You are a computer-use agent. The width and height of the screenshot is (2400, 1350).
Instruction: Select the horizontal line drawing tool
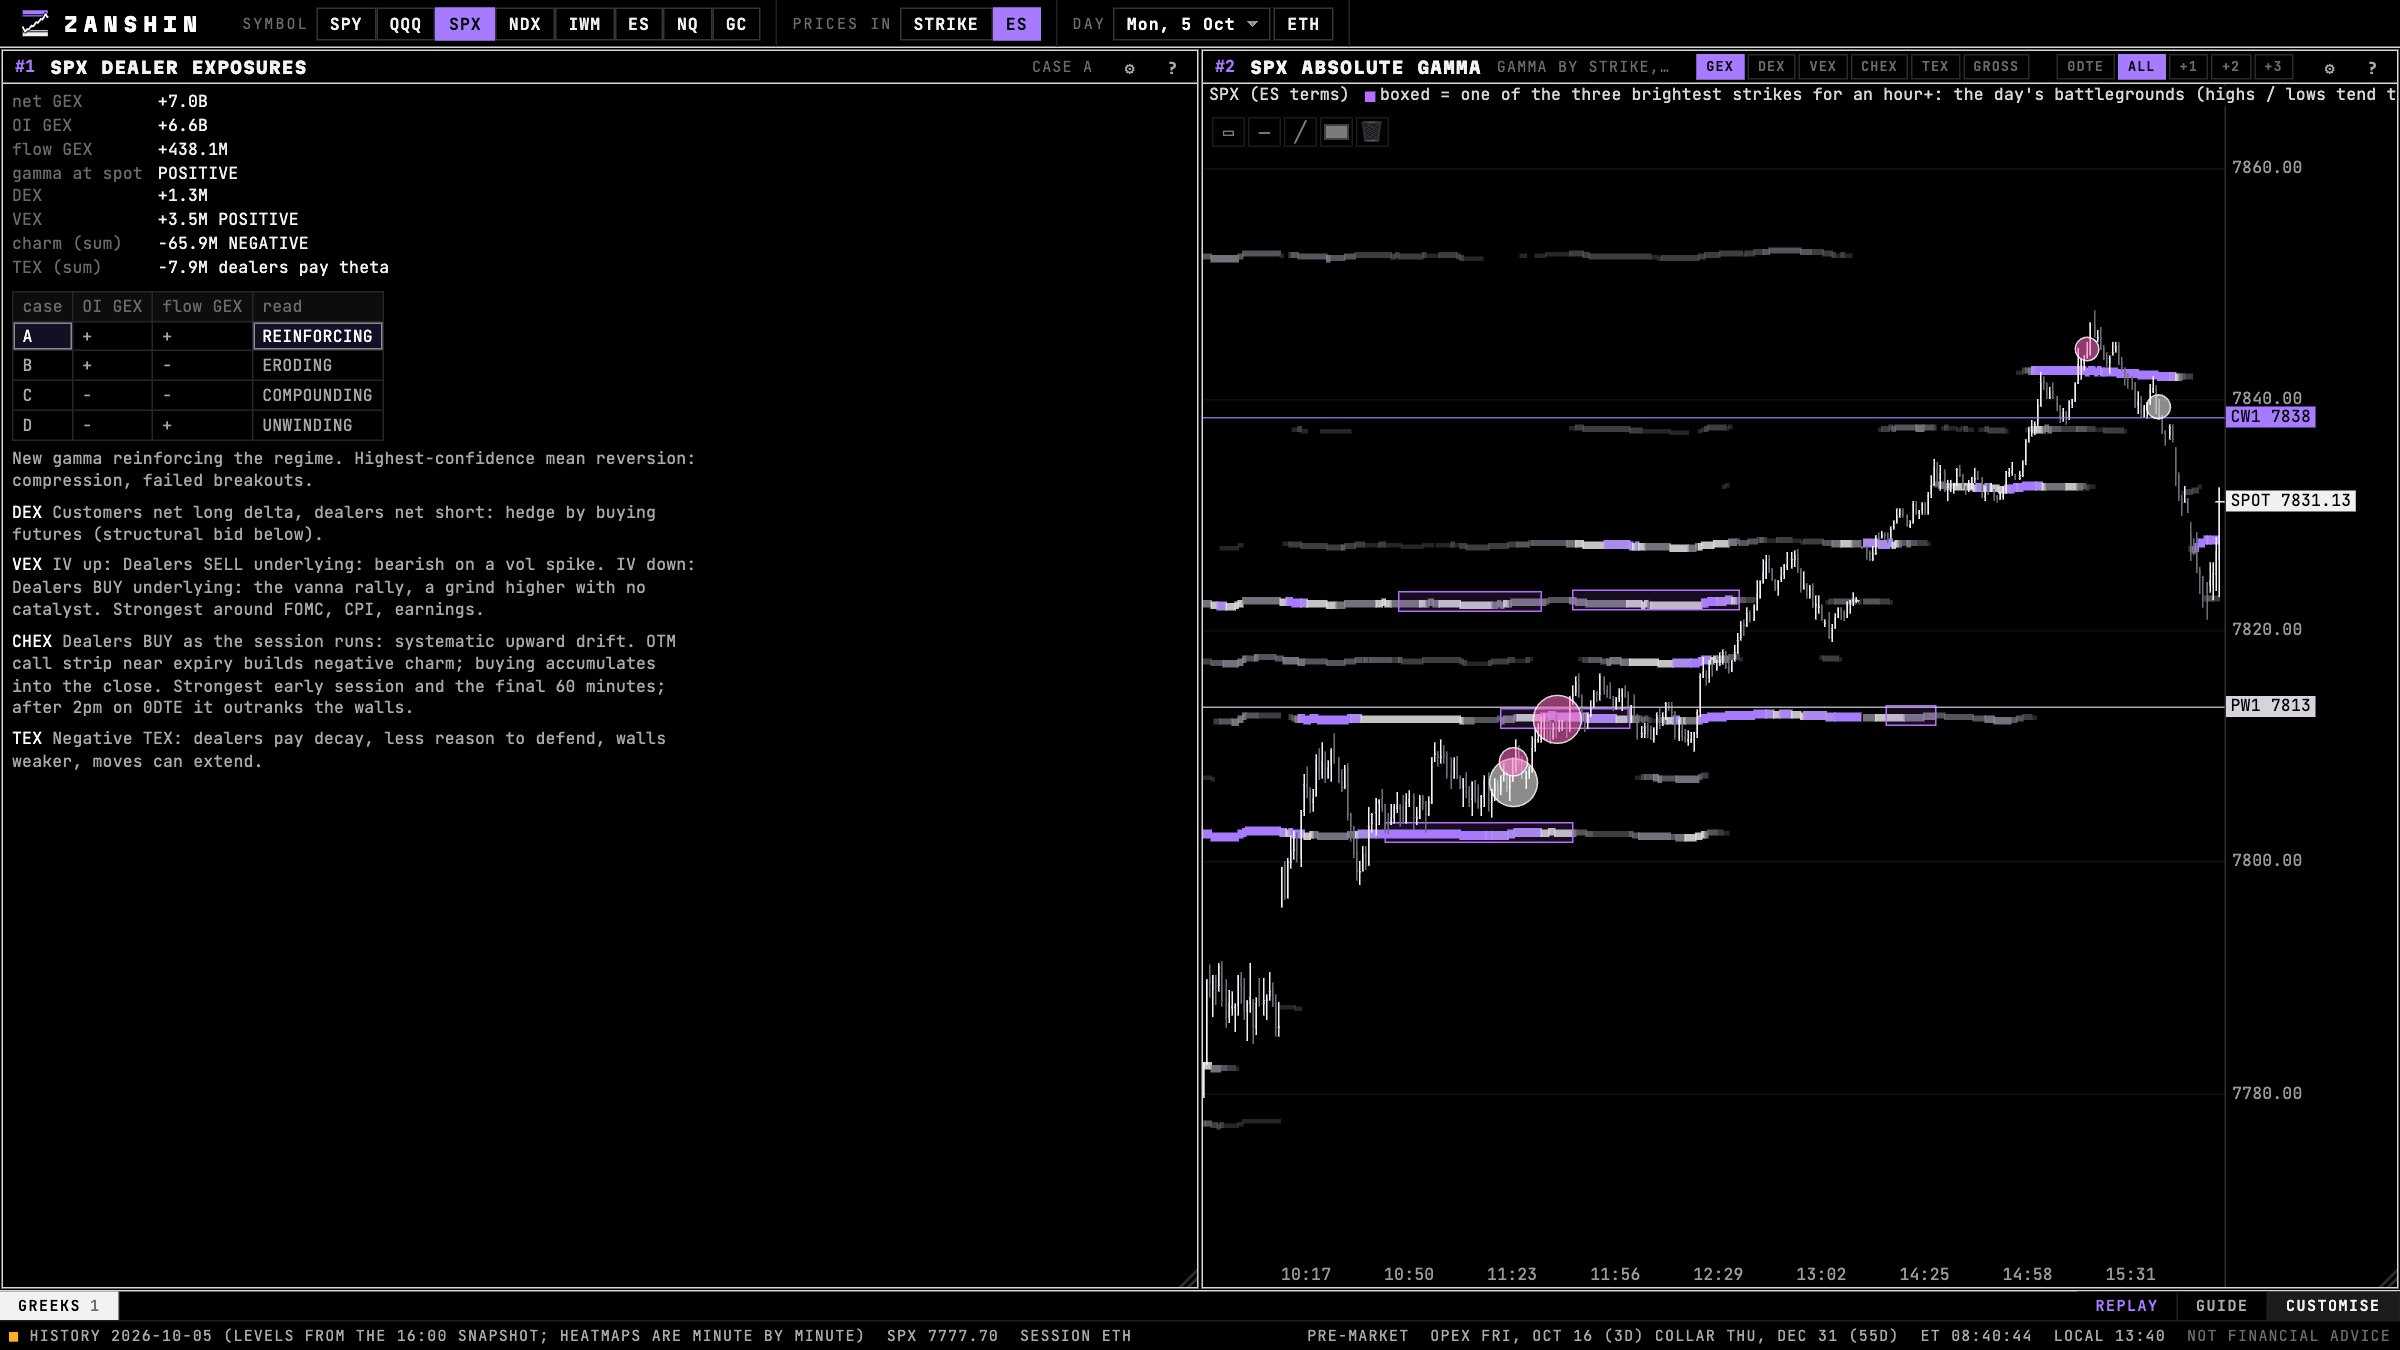pos(1264,132)
